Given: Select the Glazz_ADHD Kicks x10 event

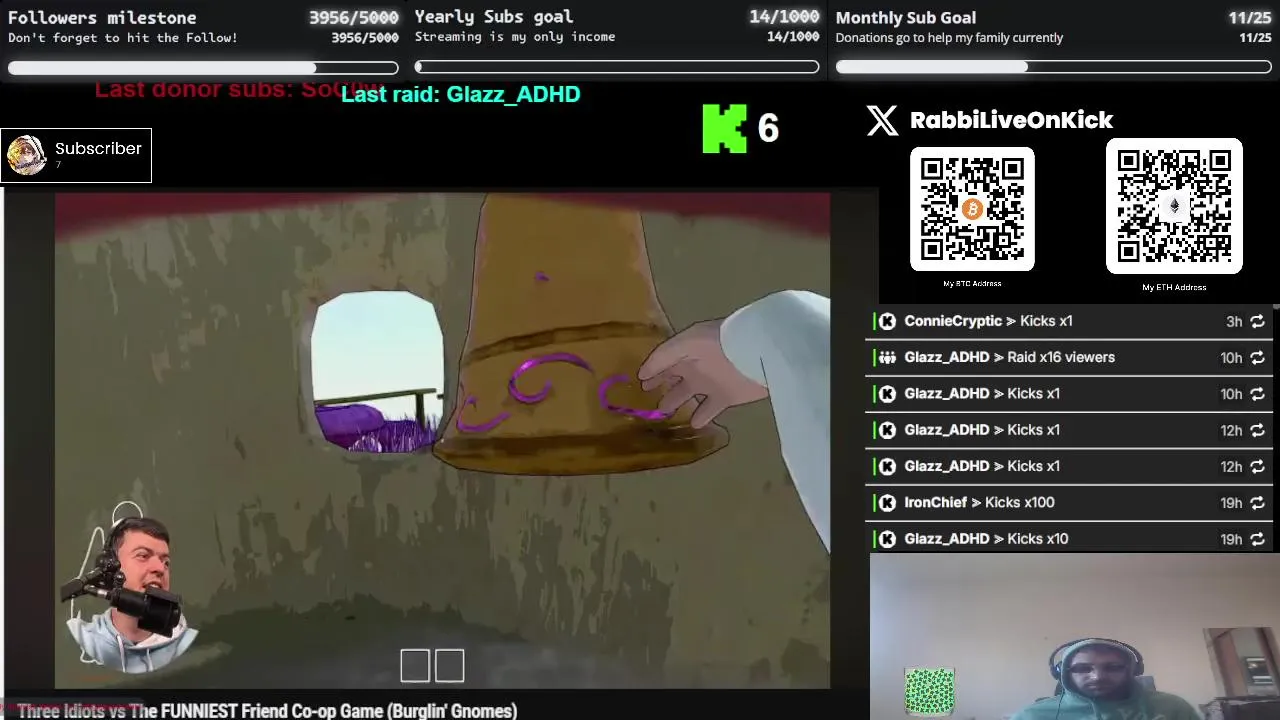Looking at the screenshot, I should click(x=1069, y=539).
